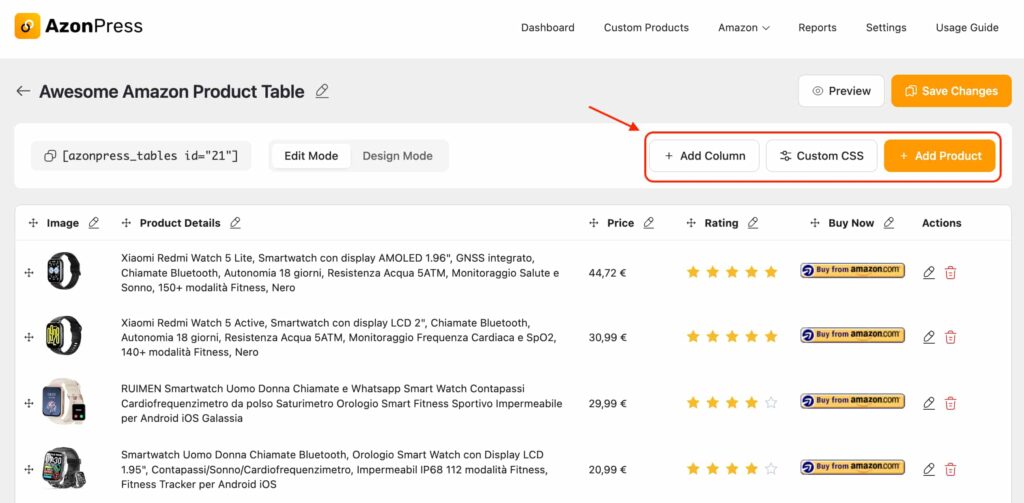Screen dimensions: 1024x503
Task: Click the AzonPress logo
Action: (78, 27)
